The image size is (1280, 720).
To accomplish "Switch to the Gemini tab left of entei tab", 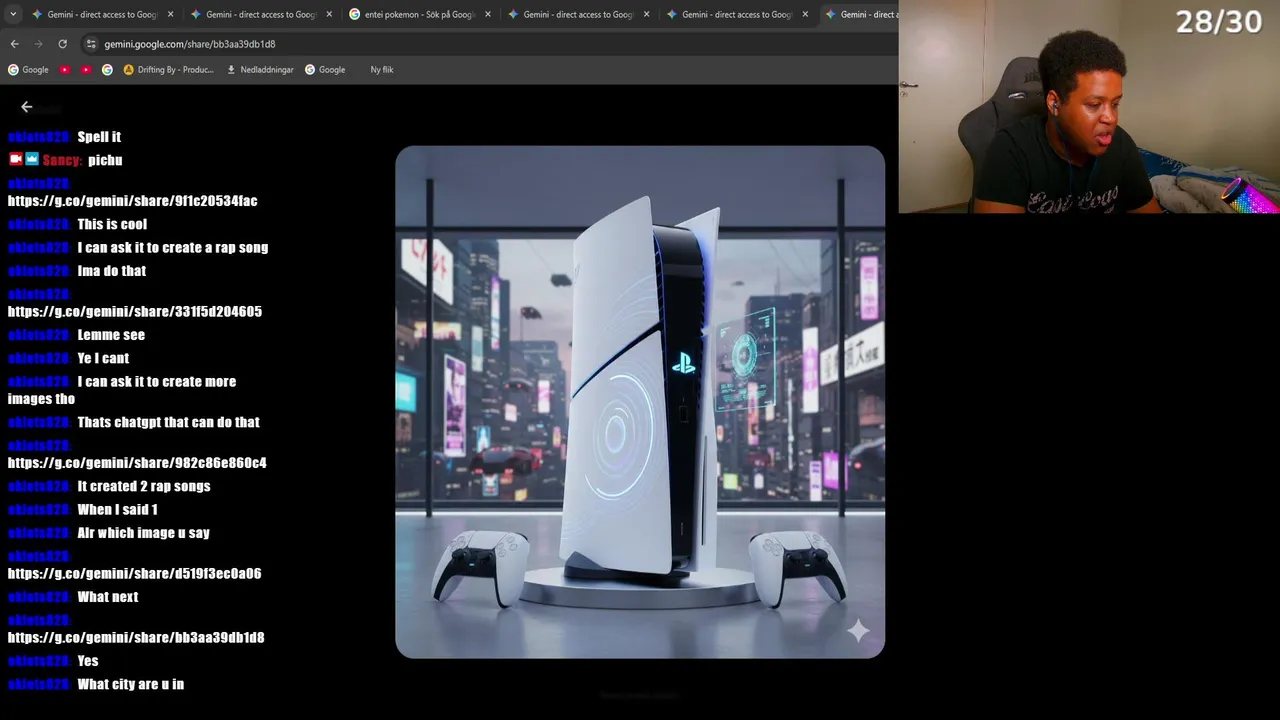I will click(262, 14).
